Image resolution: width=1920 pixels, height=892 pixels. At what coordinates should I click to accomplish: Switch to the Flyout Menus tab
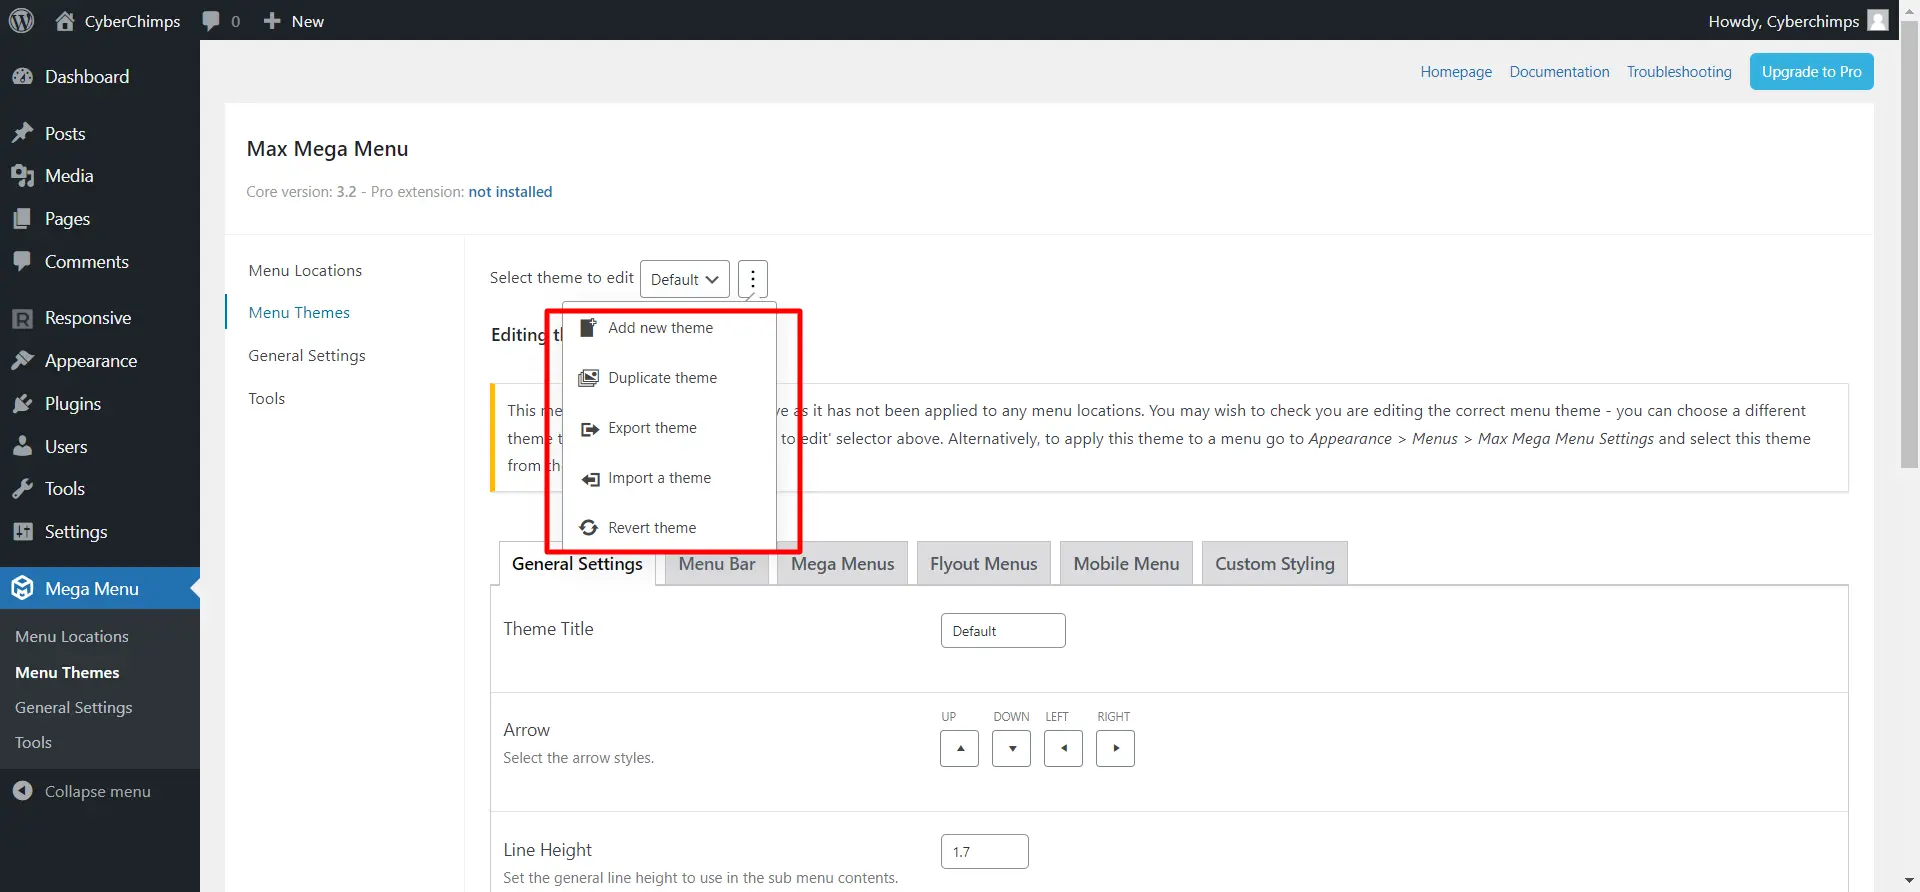pos(984,564)
